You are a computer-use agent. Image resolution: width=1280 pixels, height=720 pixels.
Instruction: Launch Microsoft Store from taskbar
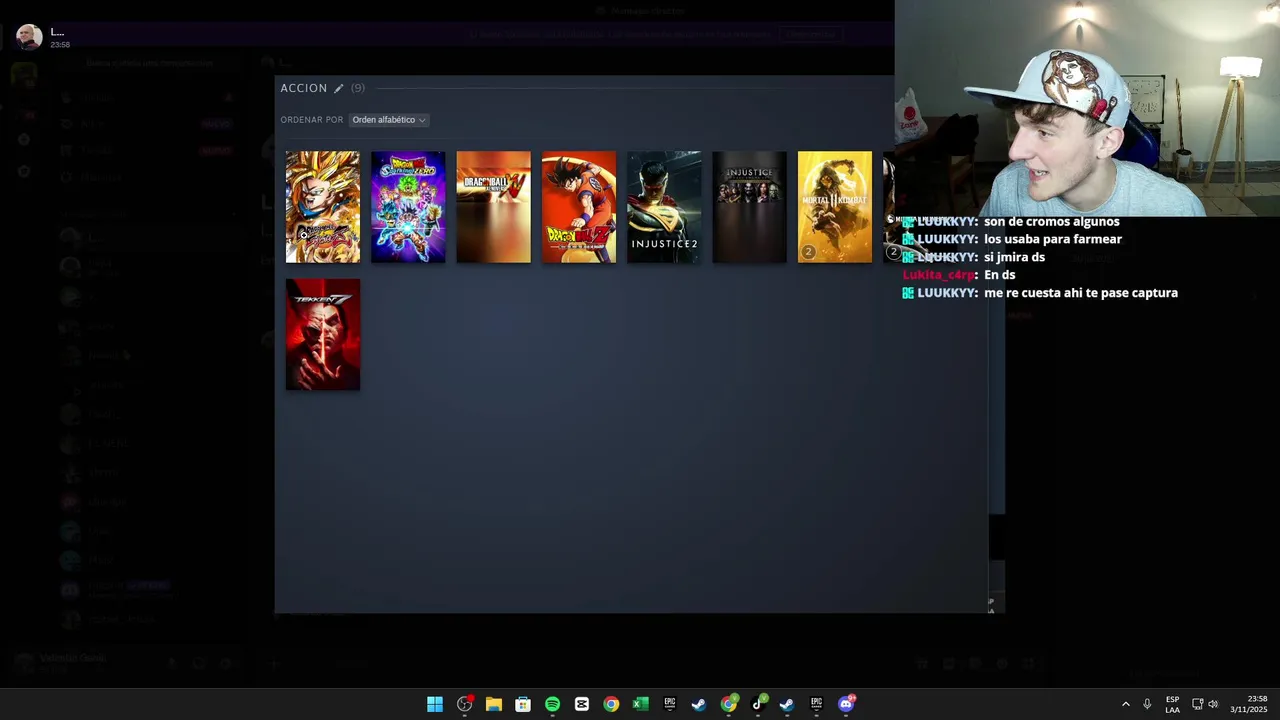click(x=523, y=704)
